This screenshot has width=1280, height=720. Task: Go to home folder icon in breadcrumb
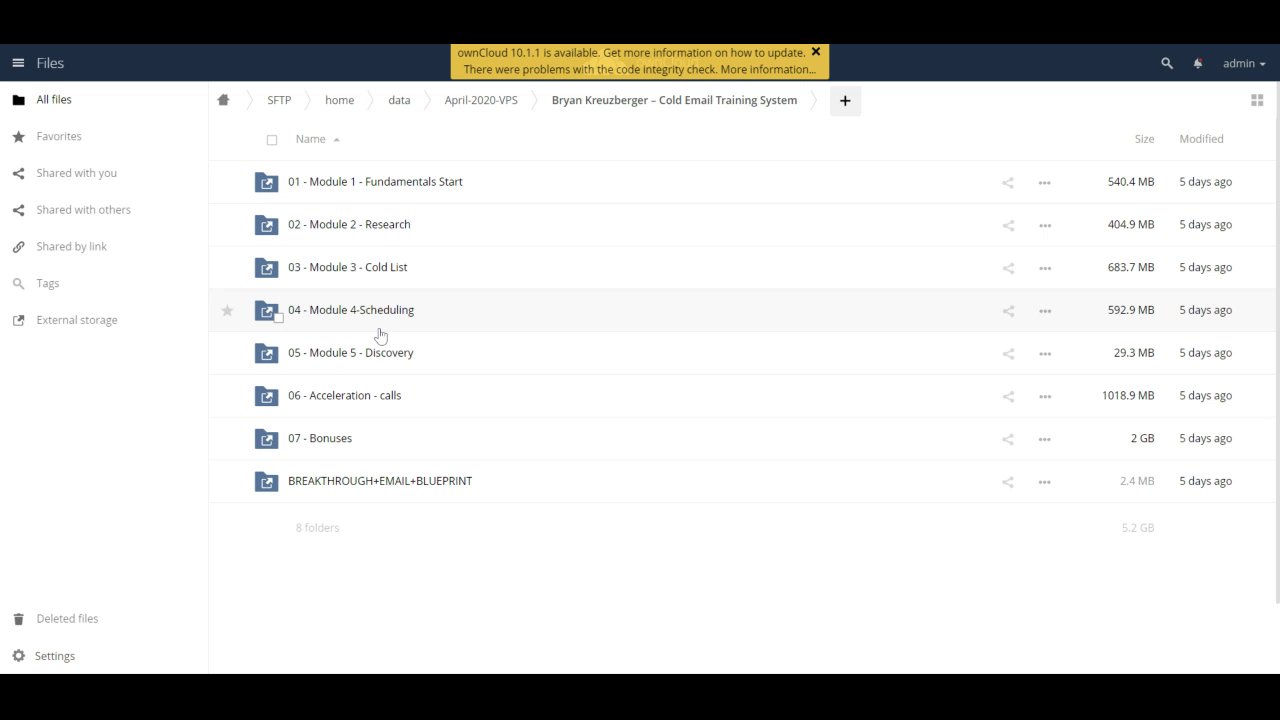pos(223,100)
